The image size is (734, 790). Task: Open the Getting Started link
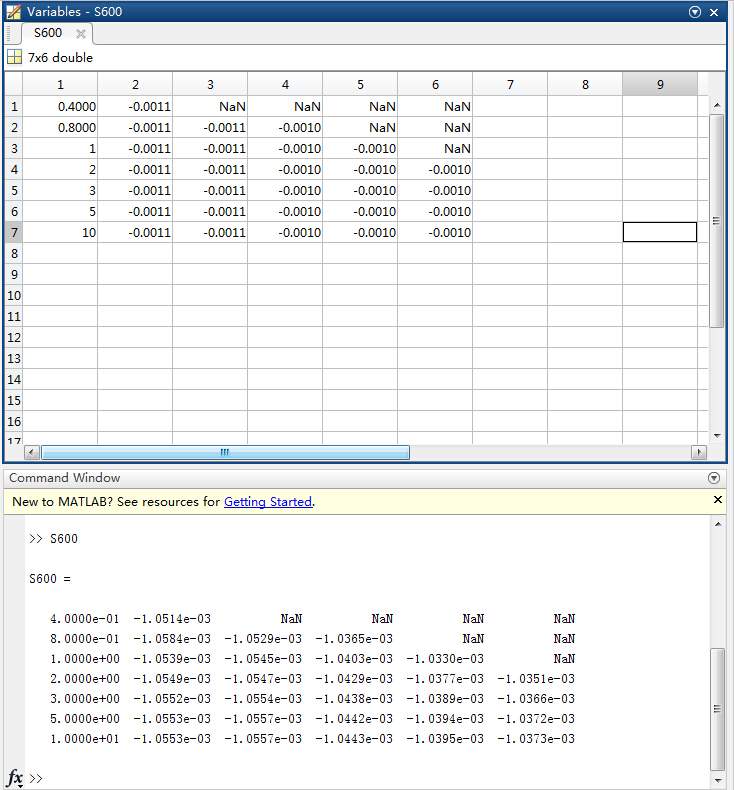[x=268, y=502]
